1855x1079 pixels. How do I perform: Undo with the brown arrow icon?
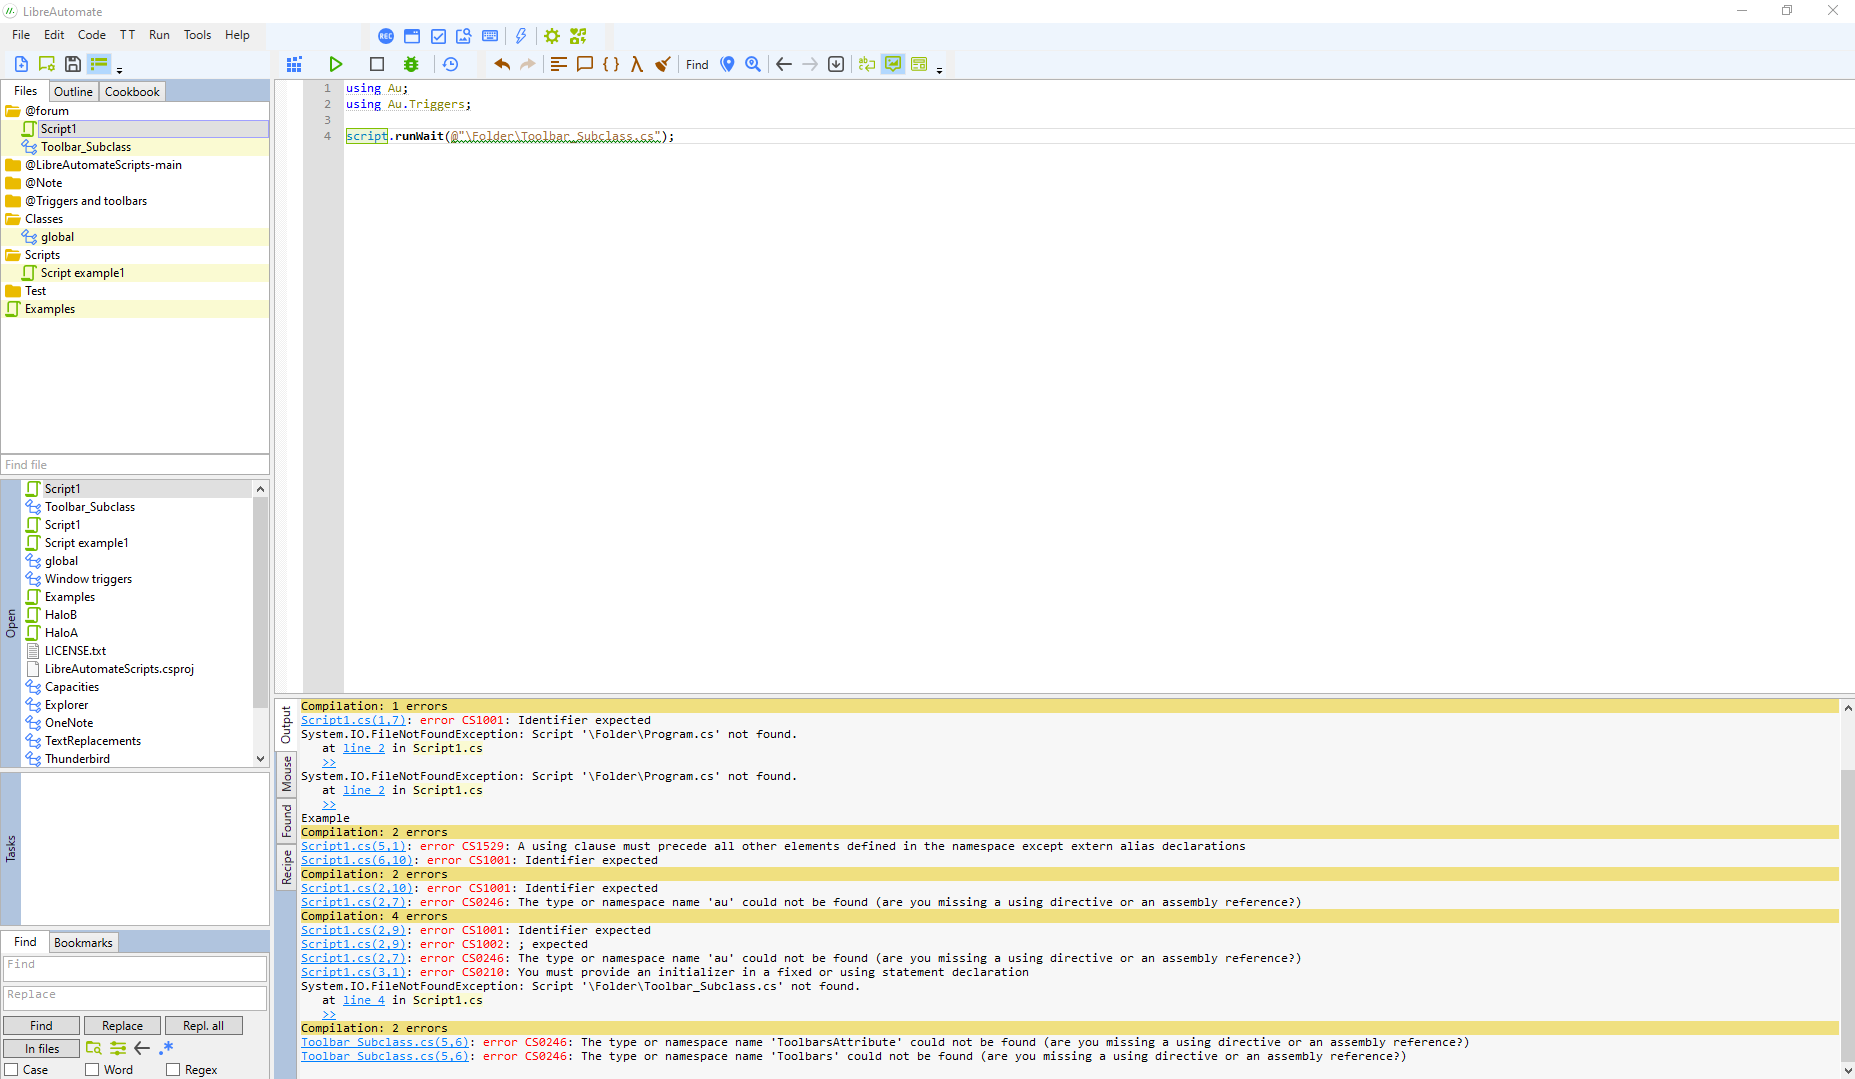[502, 64]
